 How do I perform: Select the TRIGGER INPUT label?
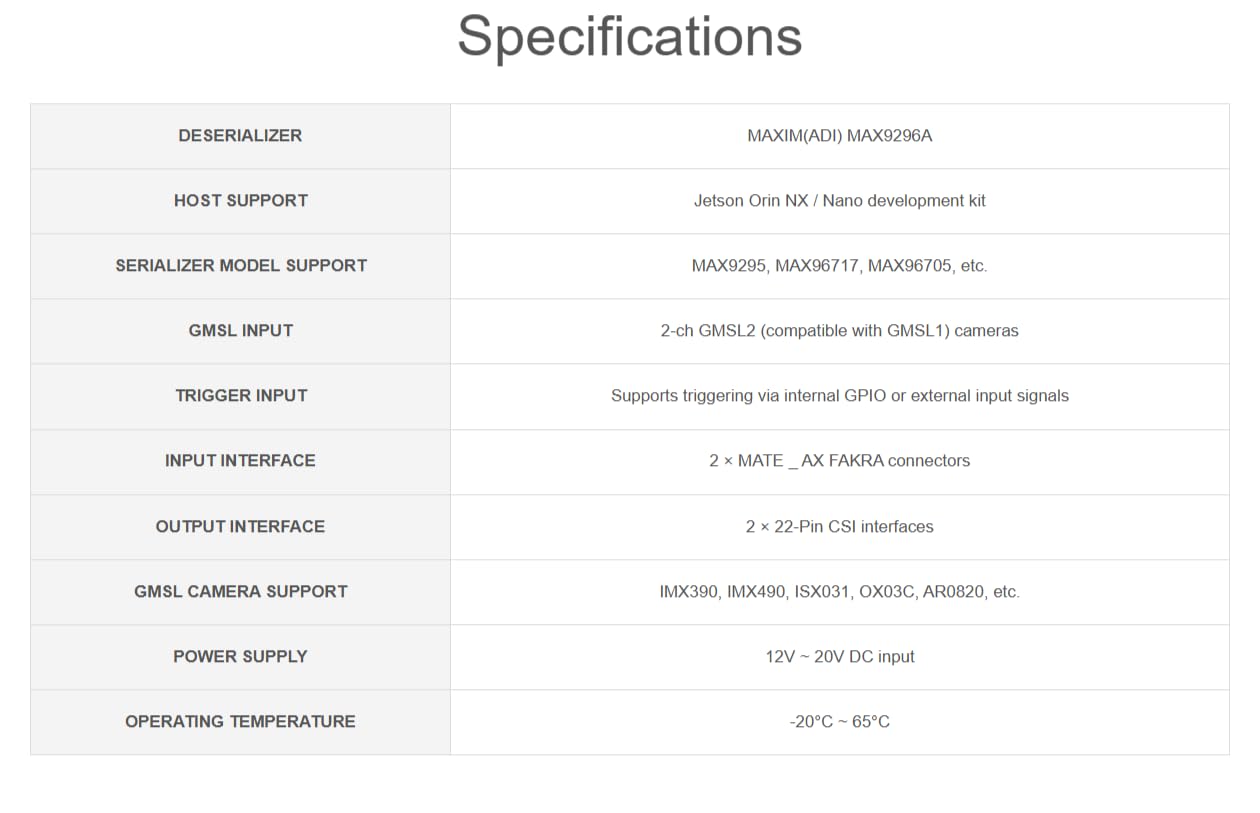[x=241, y=396]
